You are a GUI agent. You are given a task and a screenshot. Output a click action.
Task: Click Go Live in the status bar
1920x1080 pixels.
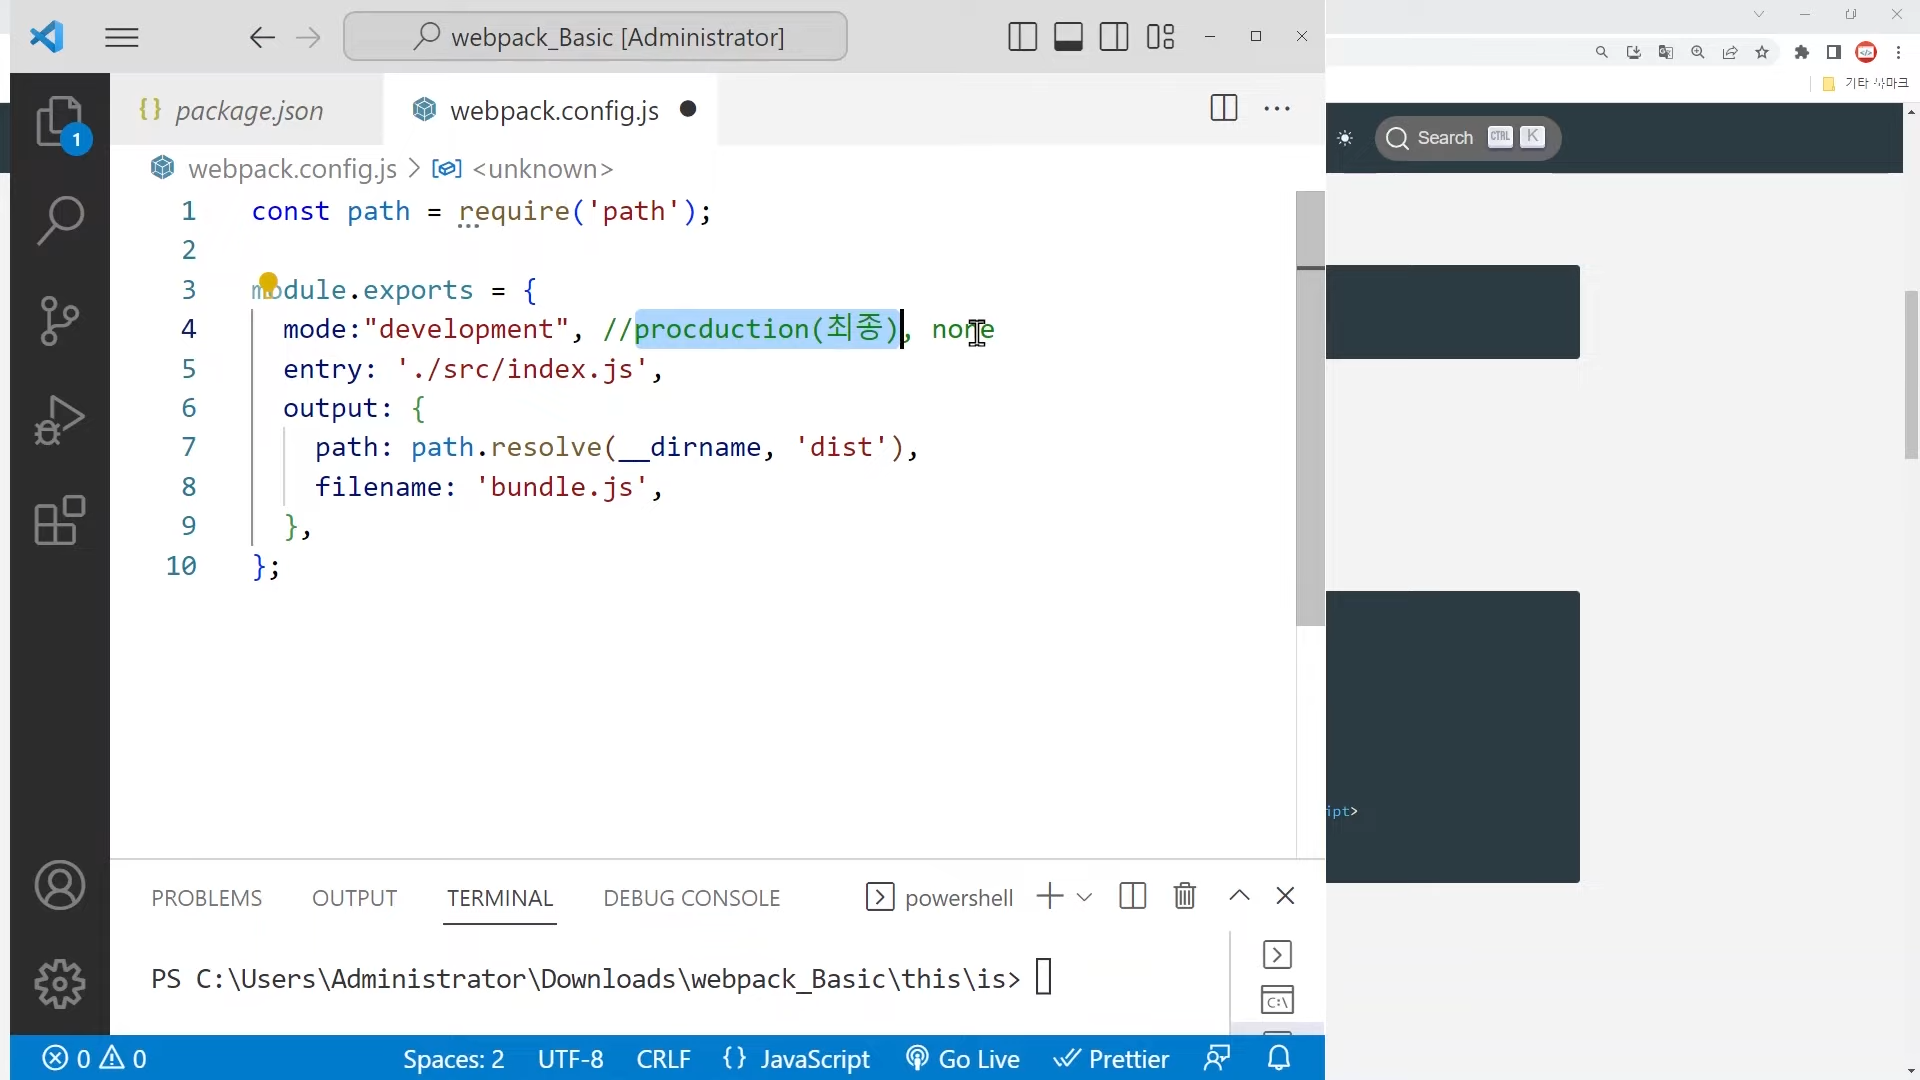(x=962, y=1058)
